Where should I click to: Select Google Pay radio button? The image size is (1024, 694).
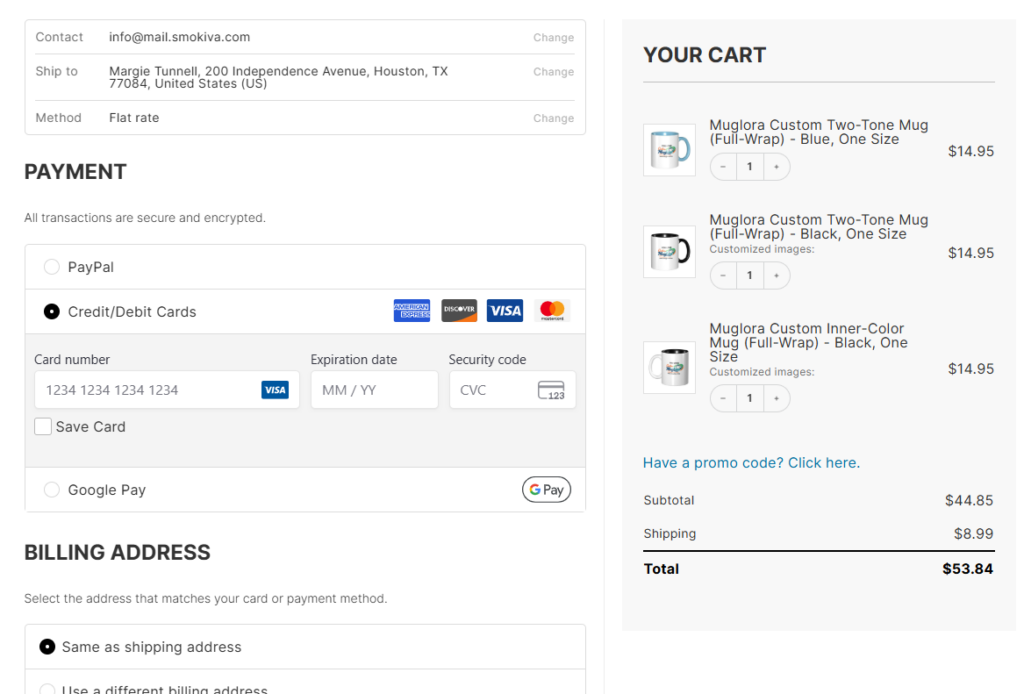tap(52, 490)
